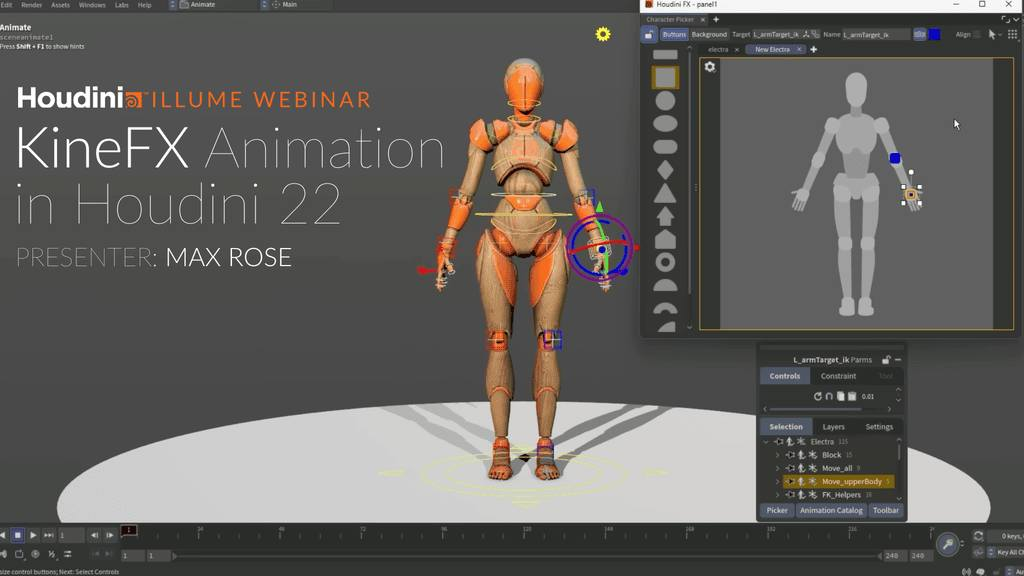This screenshot has height=576, width=1024.
Task: Click the playback range slider bar
Action: click(526, 556)
